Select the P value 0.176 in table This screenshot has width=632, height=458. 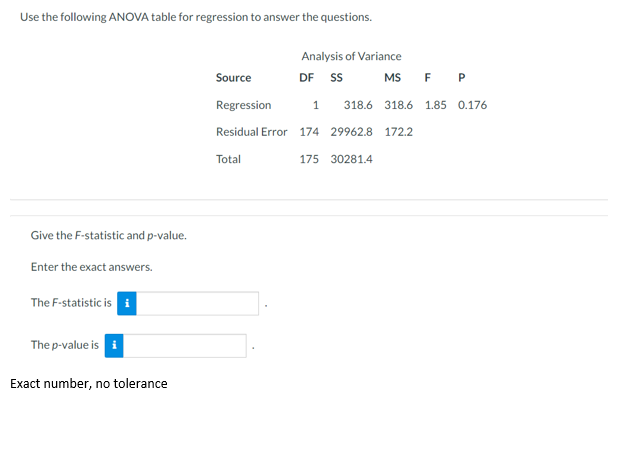point(472,105)
